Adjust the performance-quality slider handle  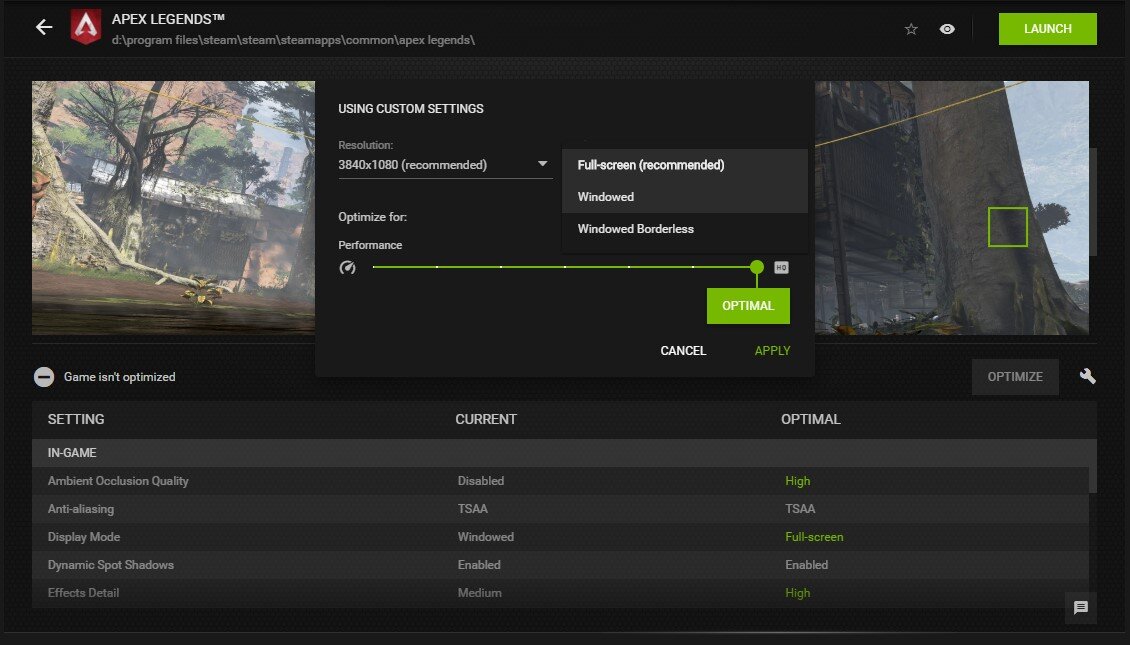[757, 267]
